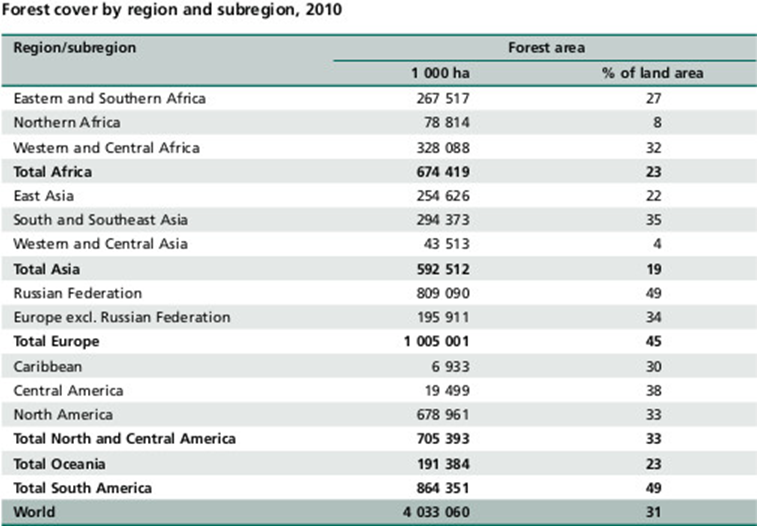
Task: Select Western and Central Asia's 4 percent
Action: [657, 244]
